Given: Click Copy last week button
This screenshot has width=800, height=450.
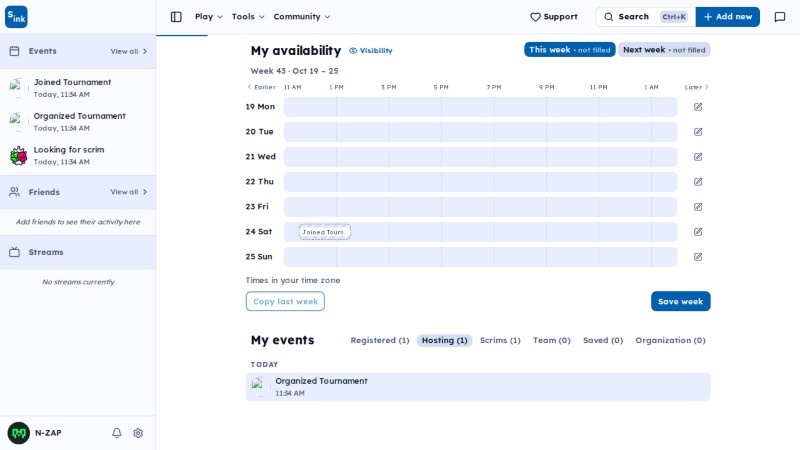Looking at the screenshot, I should click(x=285, y=301).
